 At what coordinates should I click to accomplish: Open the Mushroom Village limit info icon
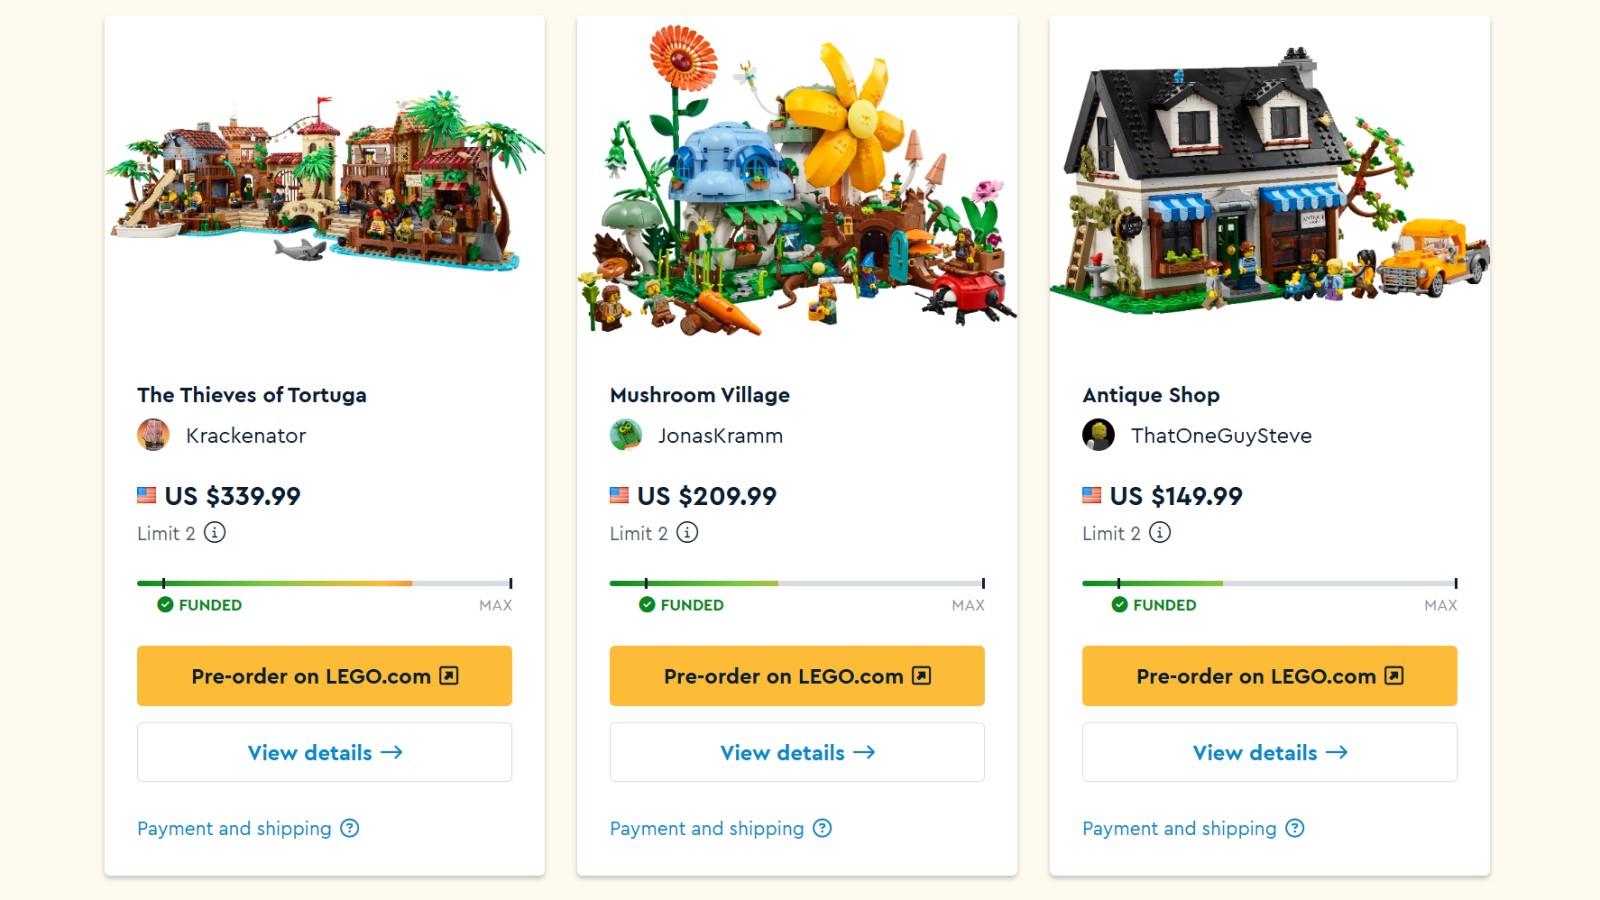pyautogui.click(x=687, y=532)
